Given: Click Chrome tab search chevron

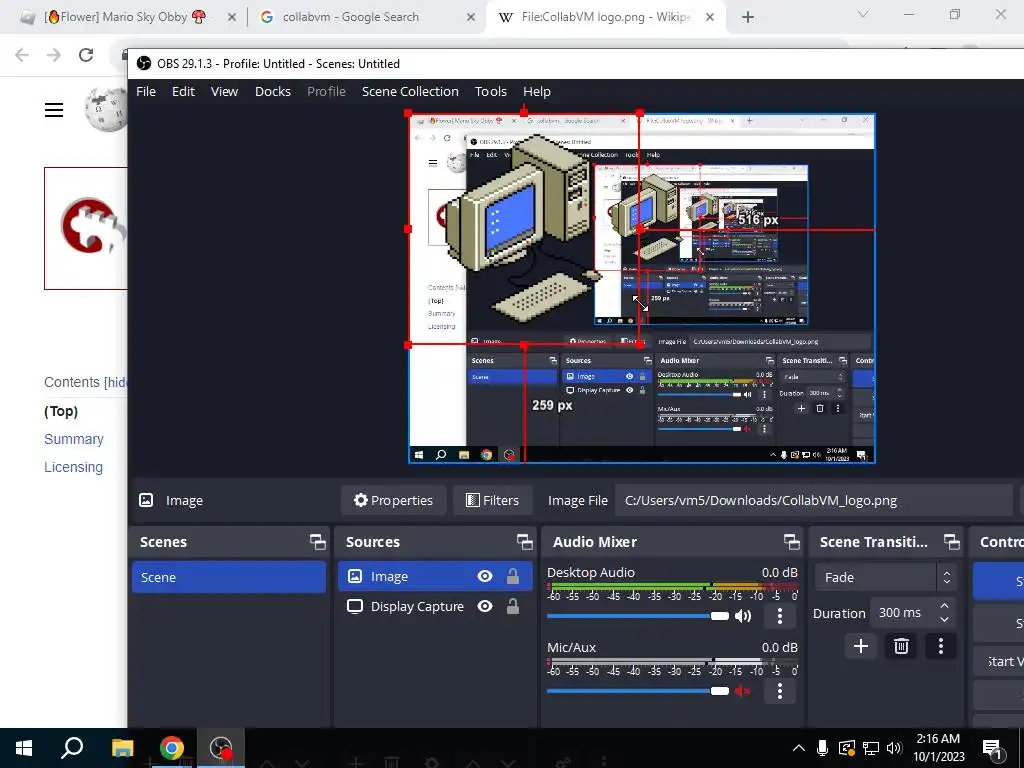Looking at the screenshot, I should pyautogui.click(x=863, y=14).
